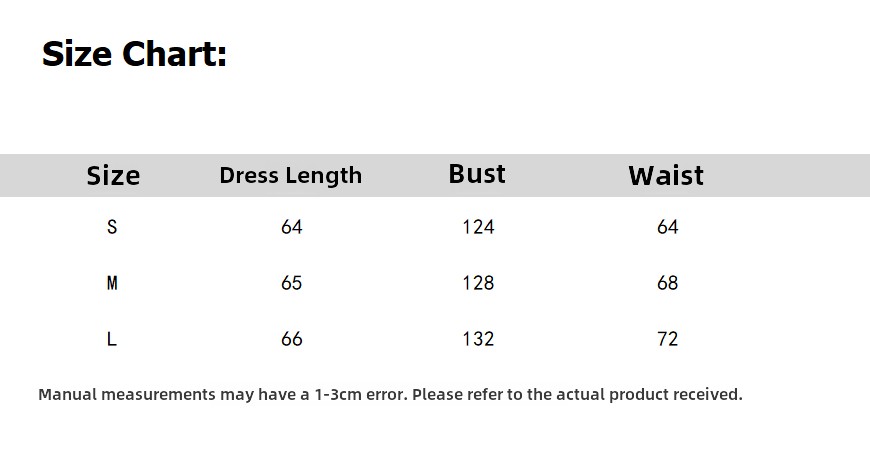Click the S row waist value
Image resolution: width=870 pixels, height=463 pixels.
667,227
